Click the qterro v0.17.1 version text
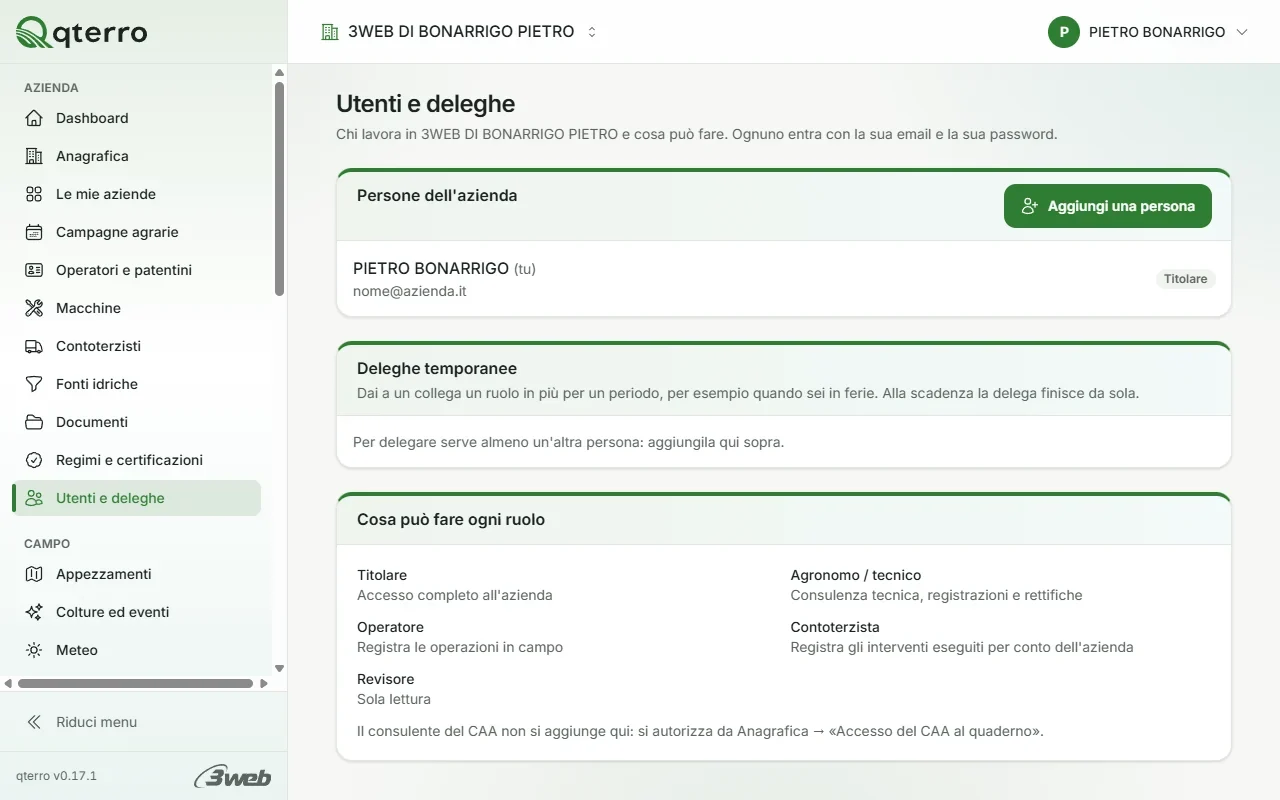1280x800 pixels. click(x=56, y=776)
